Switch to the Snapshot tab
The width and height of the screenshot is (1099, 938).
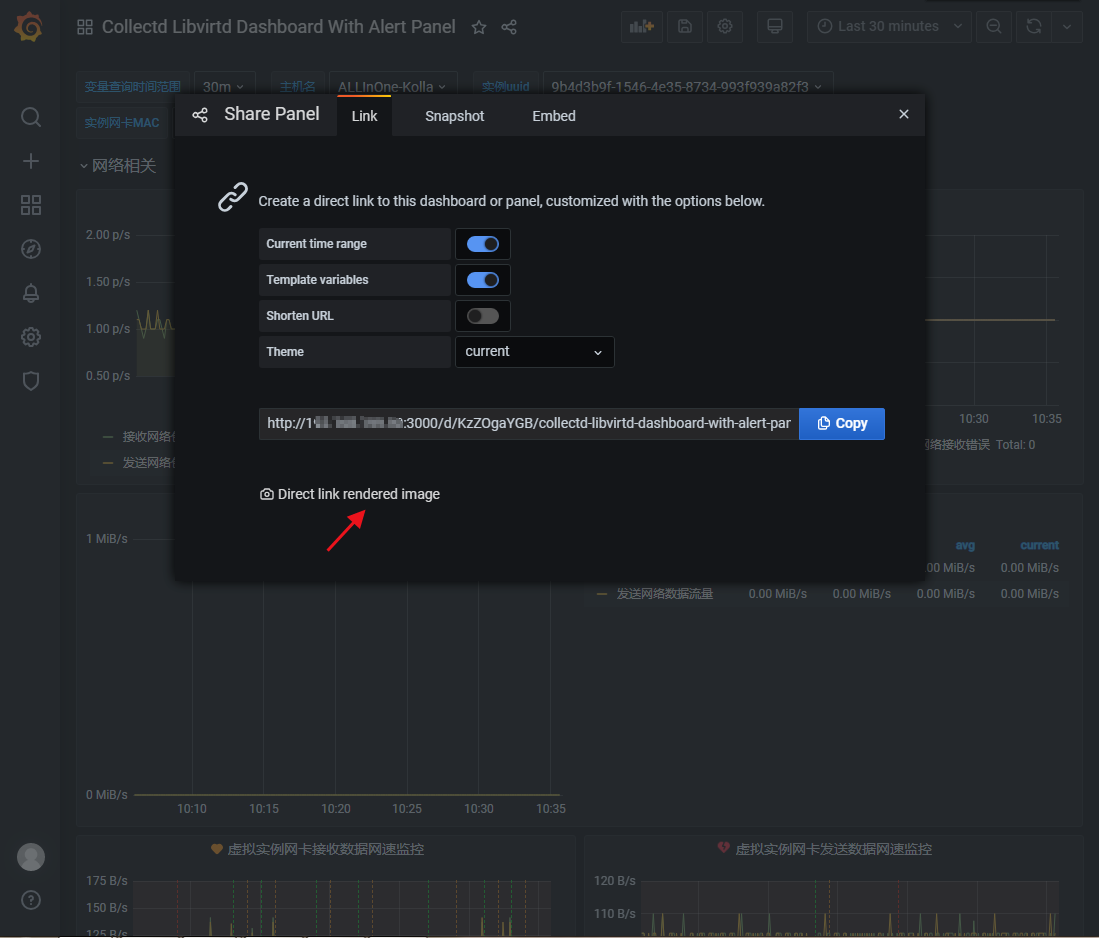(454, 115)
